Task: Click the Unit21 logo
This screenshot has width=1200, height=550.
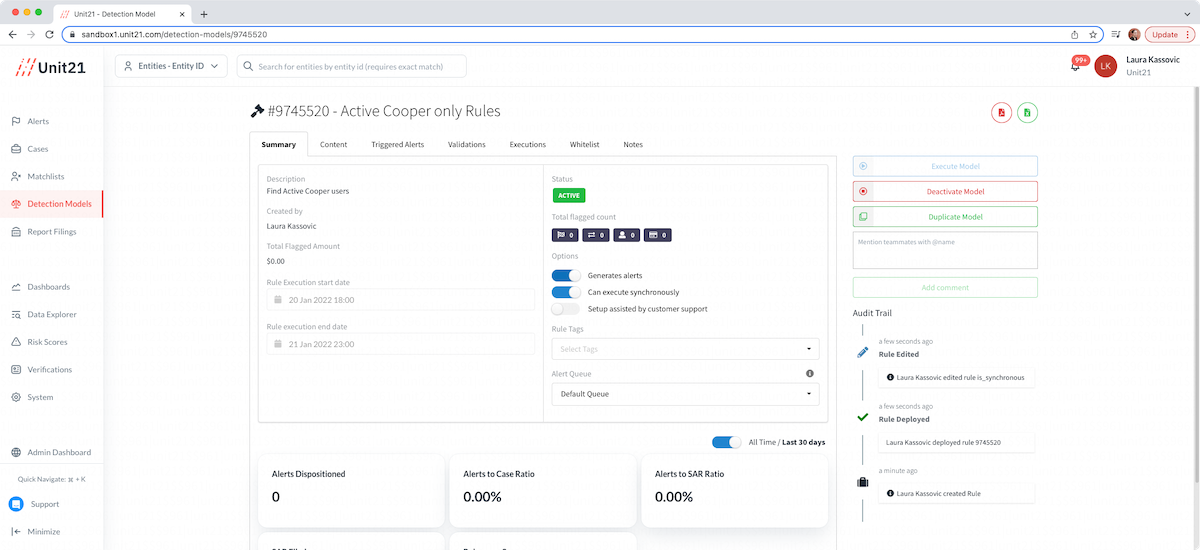Action: [x=49, y=67]
